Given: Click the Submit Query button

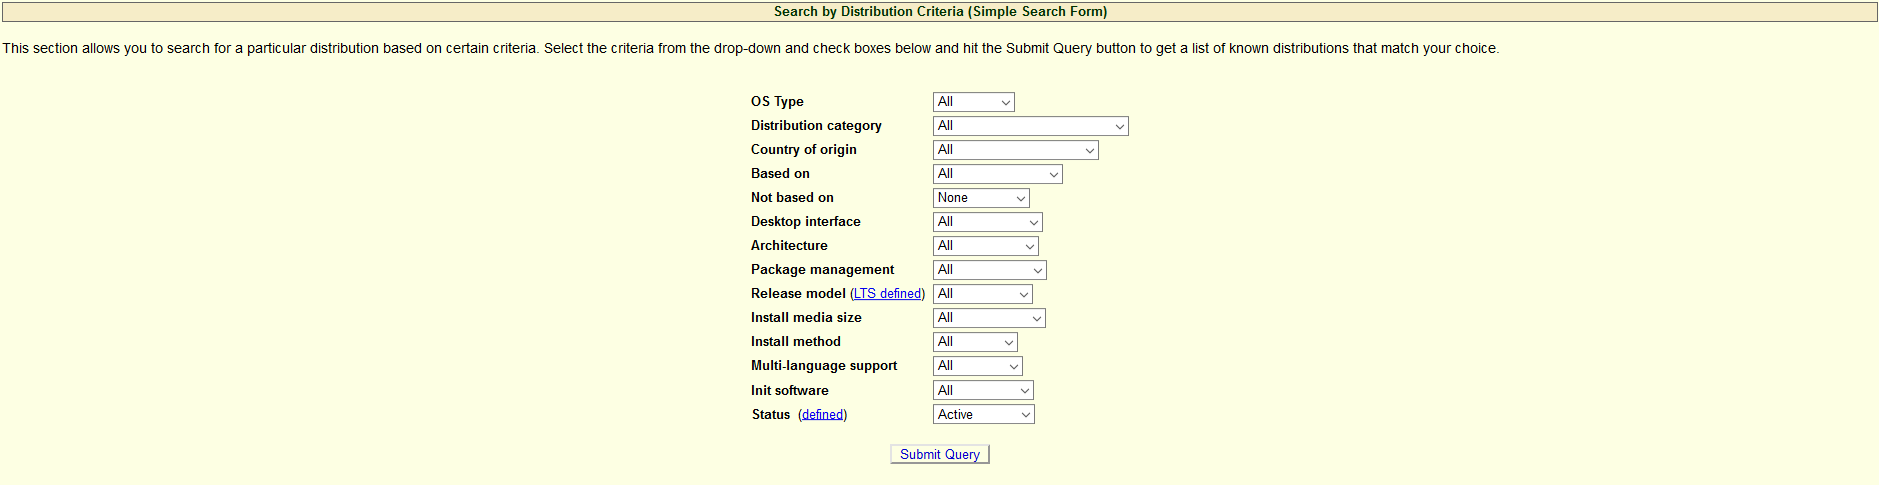Looking at the screenshot, I should [x=940, y=454].
